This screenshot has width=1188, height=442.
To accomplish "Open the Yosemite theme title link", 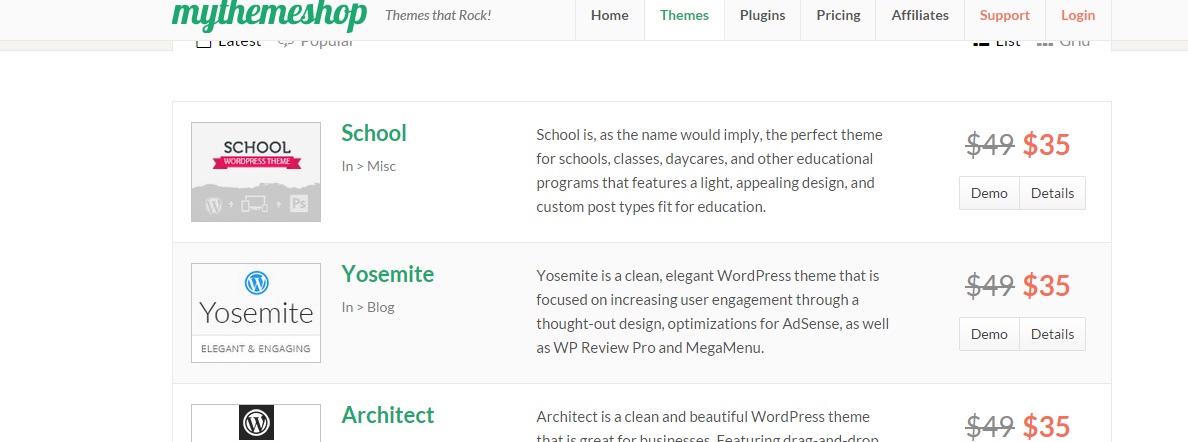I will [x=387, y=274].
